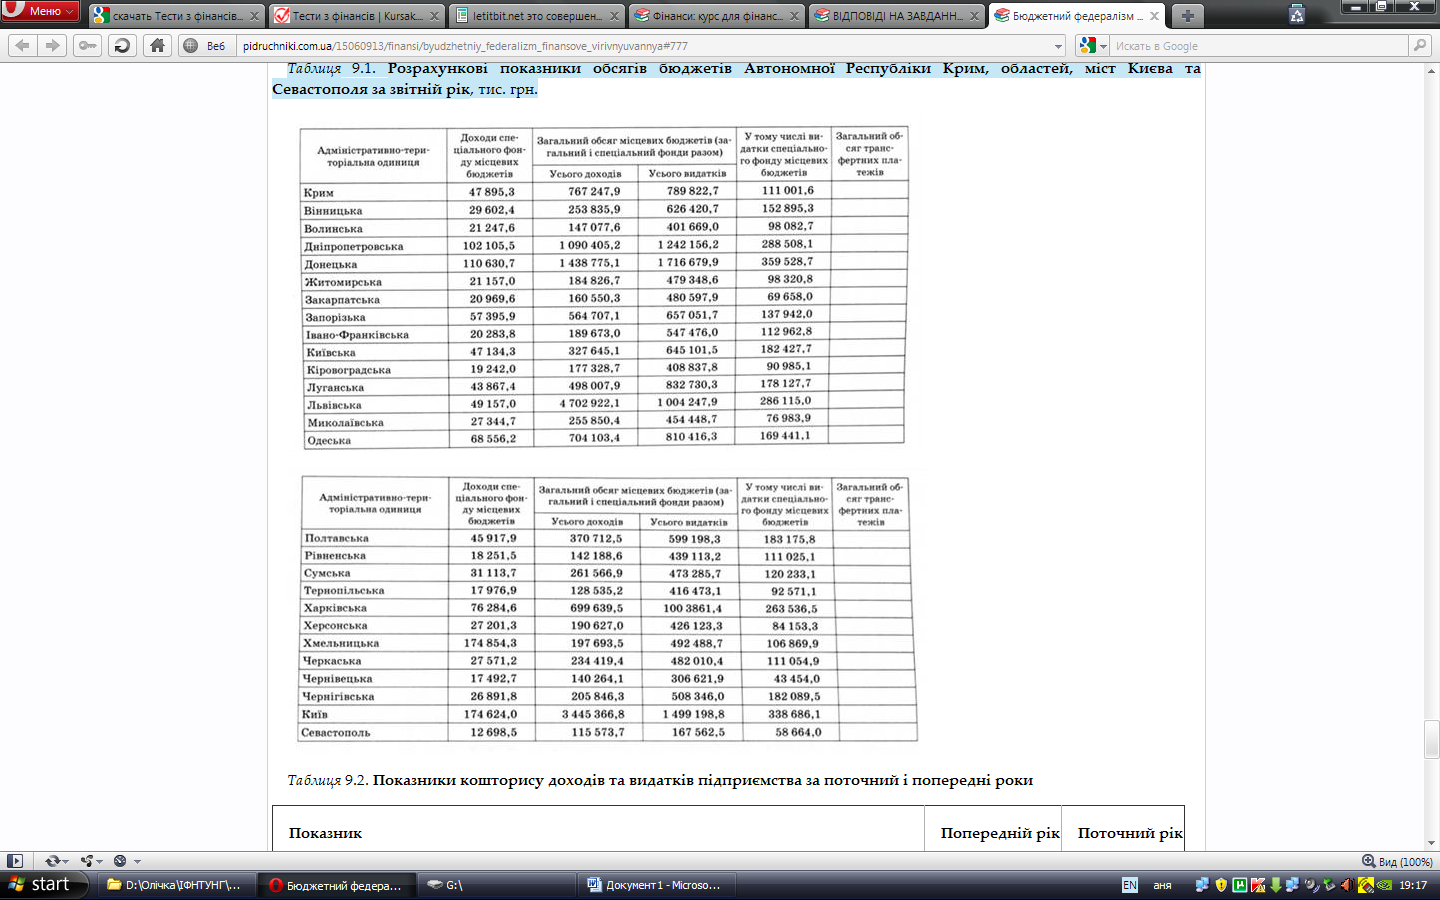
Task: Expand the address bar history dropdown
Action: point(1058,46)
